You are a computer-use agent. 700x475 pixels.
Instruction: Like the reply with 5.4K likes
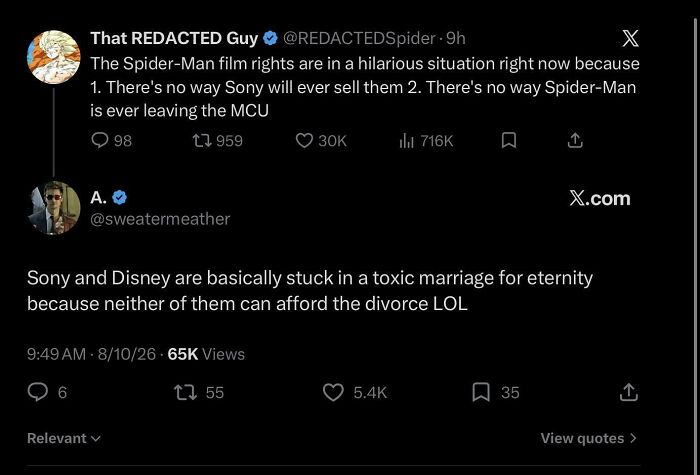tap(355, 392)
